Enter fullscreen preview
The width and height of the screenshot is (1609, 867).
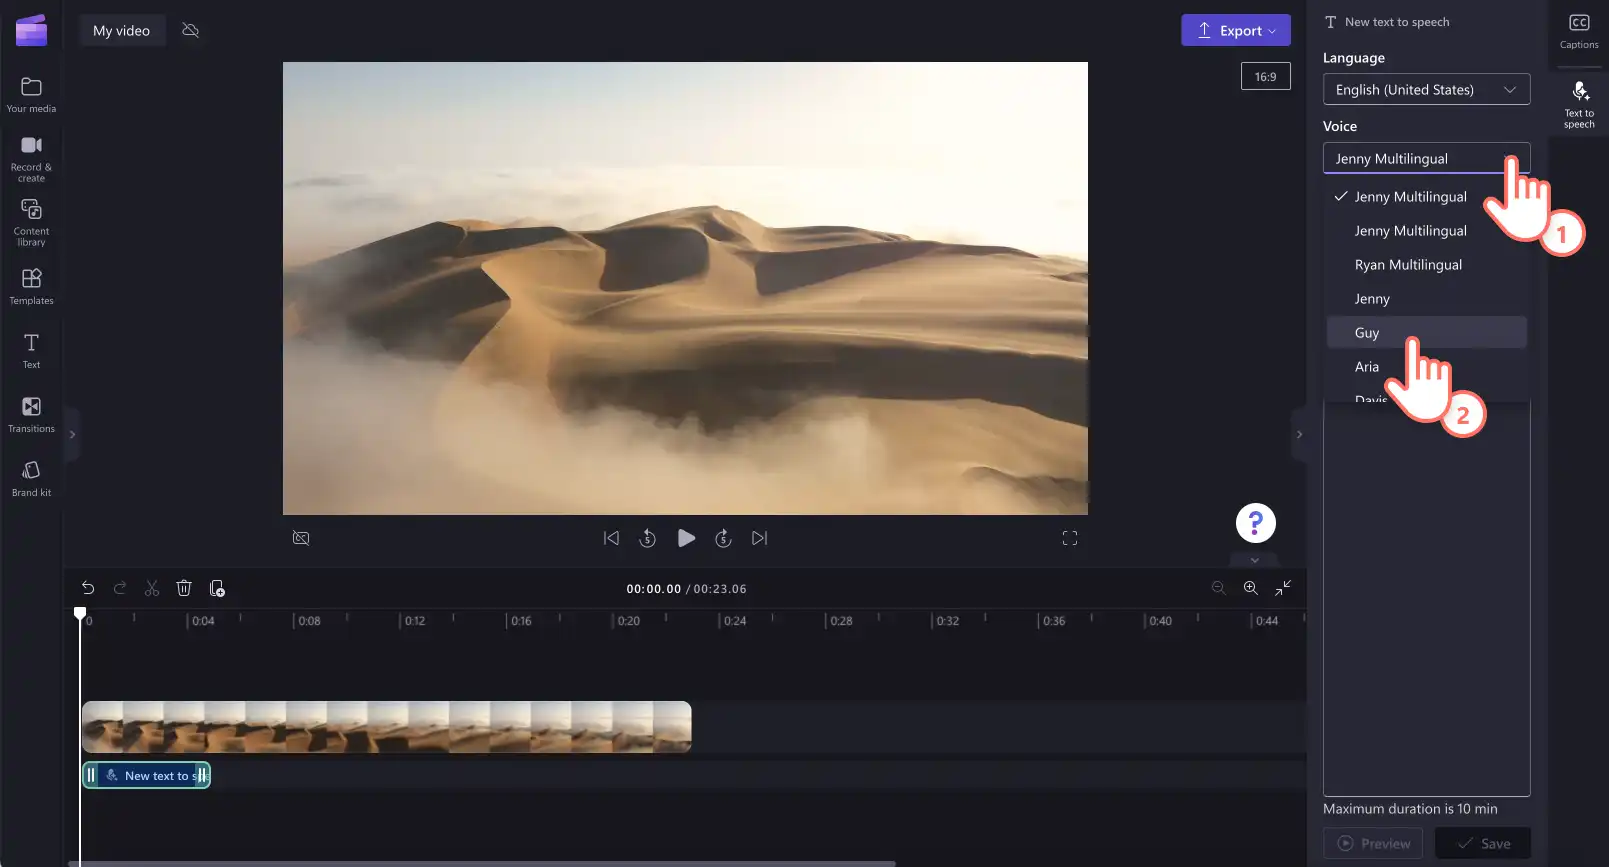[1070, 538]
